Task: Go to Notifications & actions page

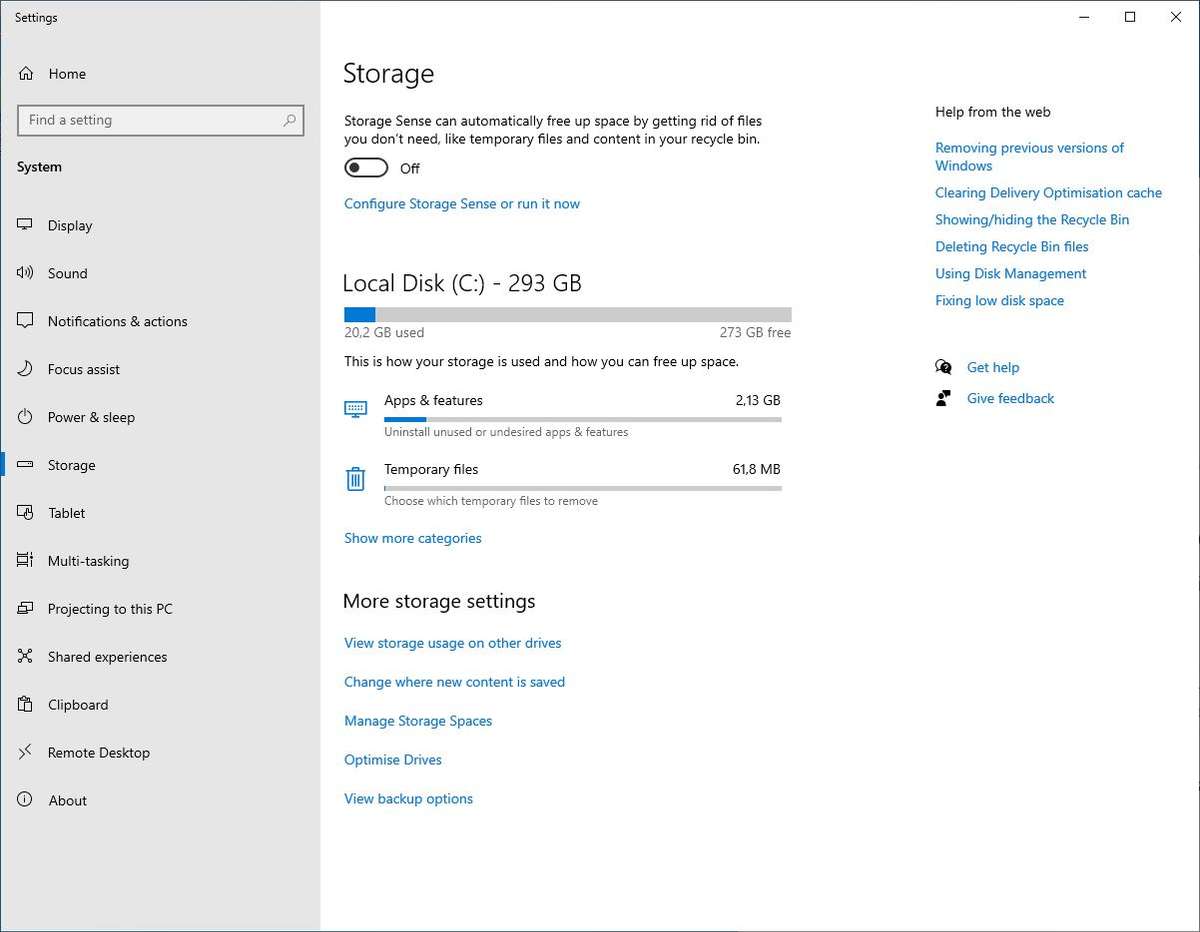Action: [x=117, y=321]
